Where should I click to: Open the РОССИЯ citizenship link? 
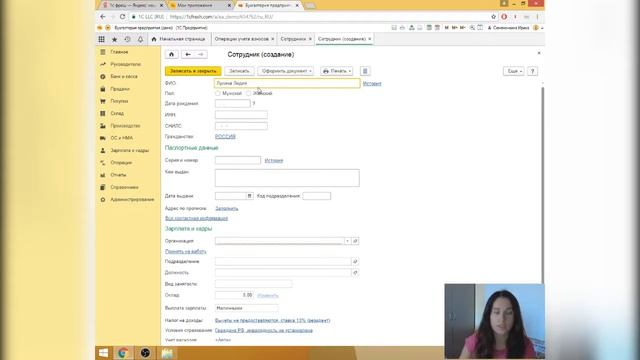click(x=225, y=136)
